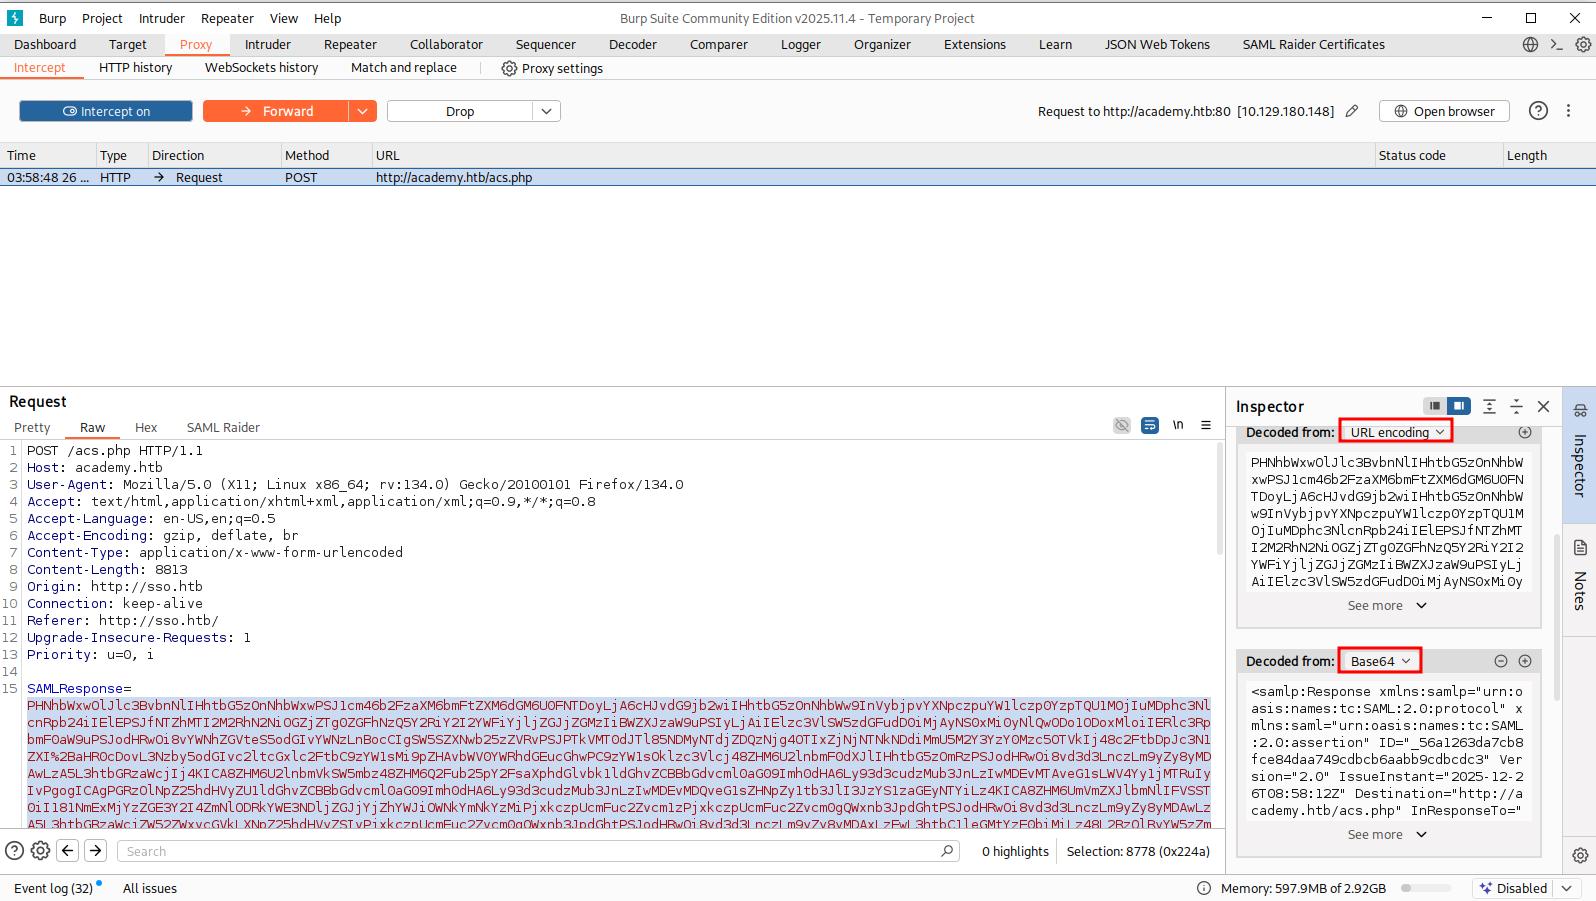Toggle line wrap icon in request editor
The height and width of the screenshot is (901, 1596).
point(1150,425)
